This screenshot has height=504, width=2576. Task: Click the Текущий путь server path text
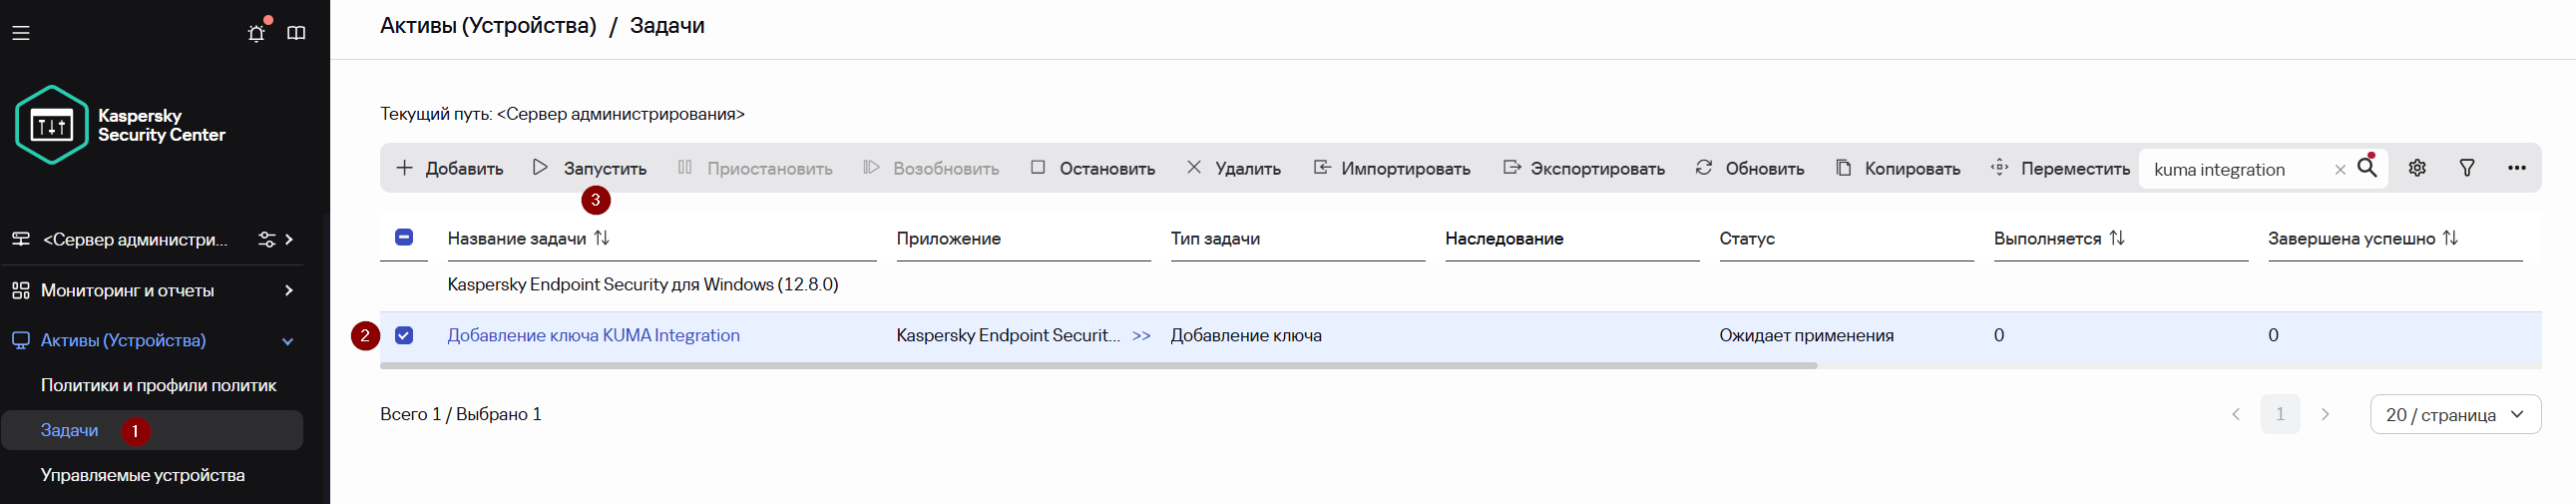(562, 114)
